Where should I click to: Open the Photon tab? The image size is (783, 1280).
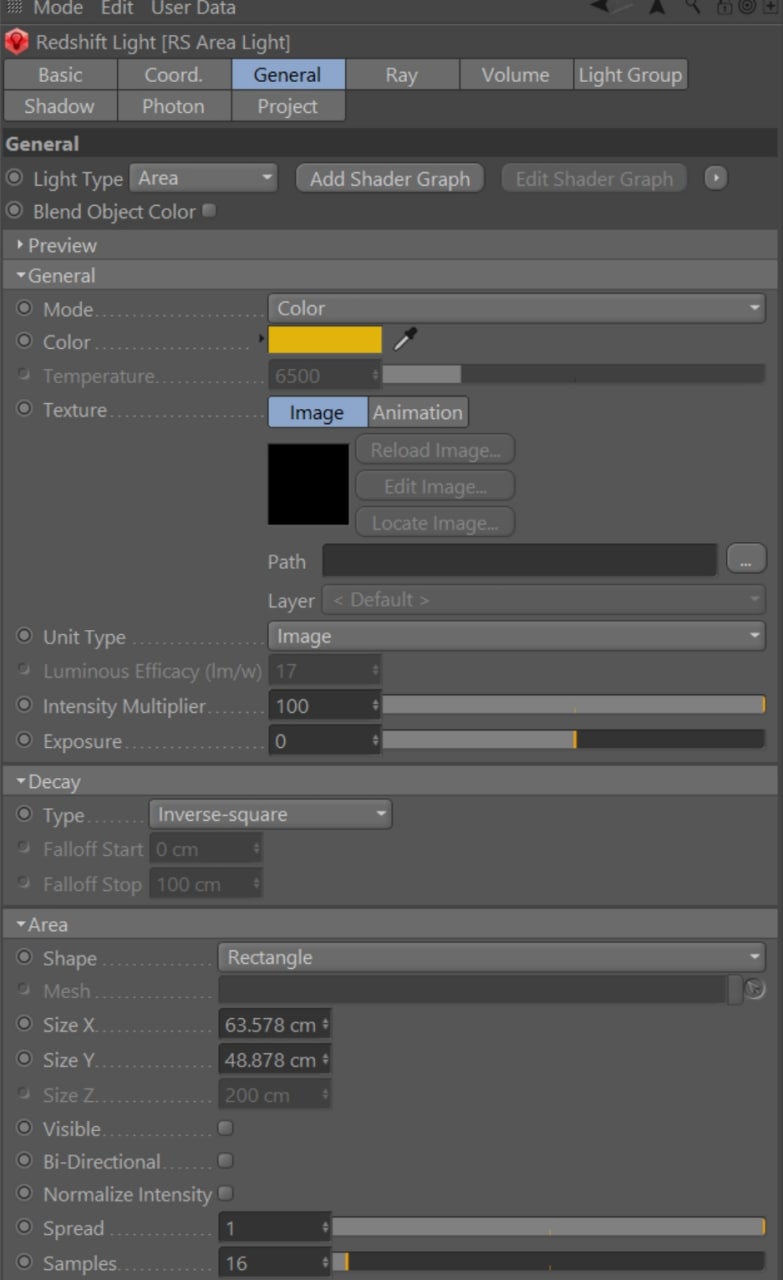click(x=174, y=106)
